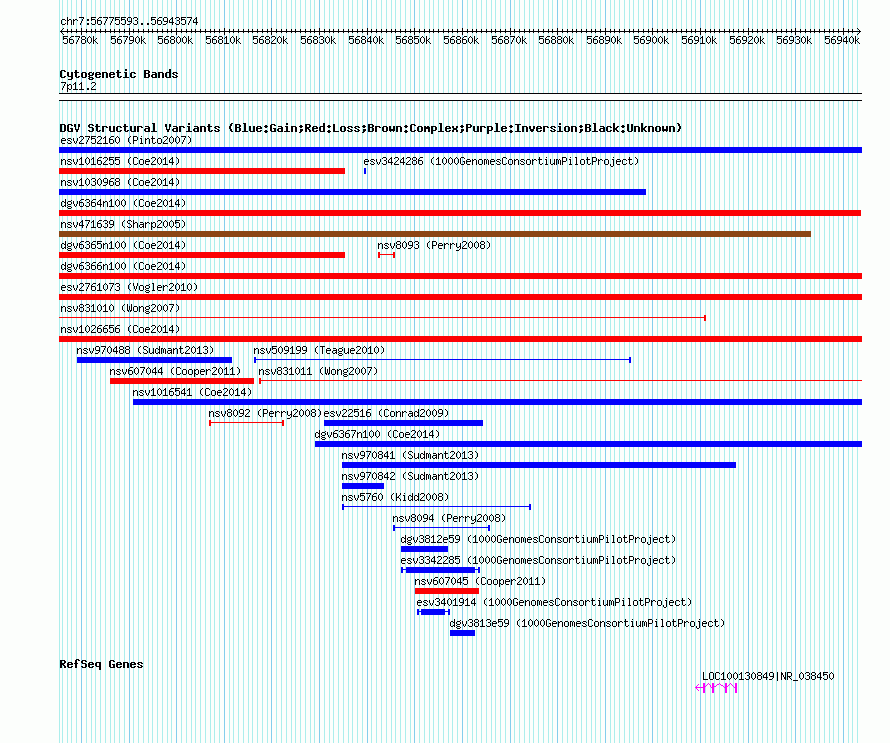Viewport: 890px width, 743px height.
Task: Click the chr7:56775593..56943574 coordinate label
Action: coord(129,21)
